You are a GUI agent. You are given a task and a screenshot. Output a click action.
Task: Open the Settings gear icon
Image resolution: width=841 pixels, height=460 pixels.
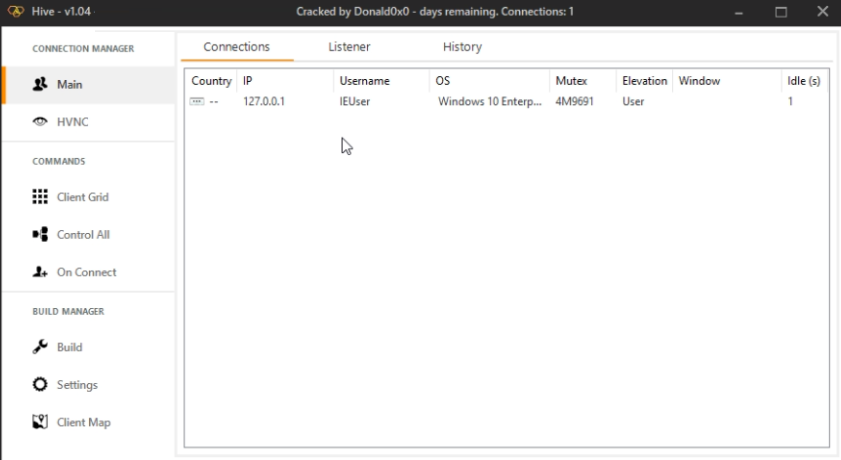40,385
